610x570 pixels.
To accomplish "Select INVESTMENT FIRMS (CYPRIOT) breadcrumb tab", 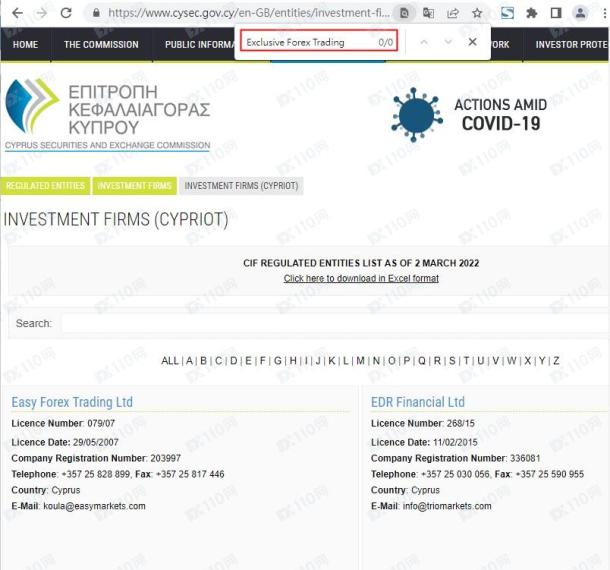I will coord(241,186).
